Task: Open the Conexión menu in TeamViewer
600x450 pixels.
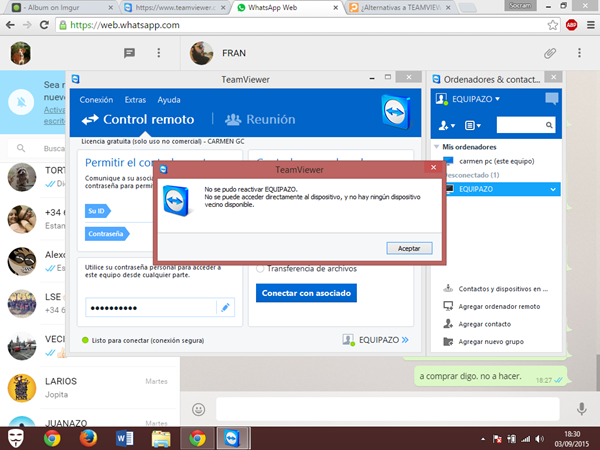Action: coord(96,100)
